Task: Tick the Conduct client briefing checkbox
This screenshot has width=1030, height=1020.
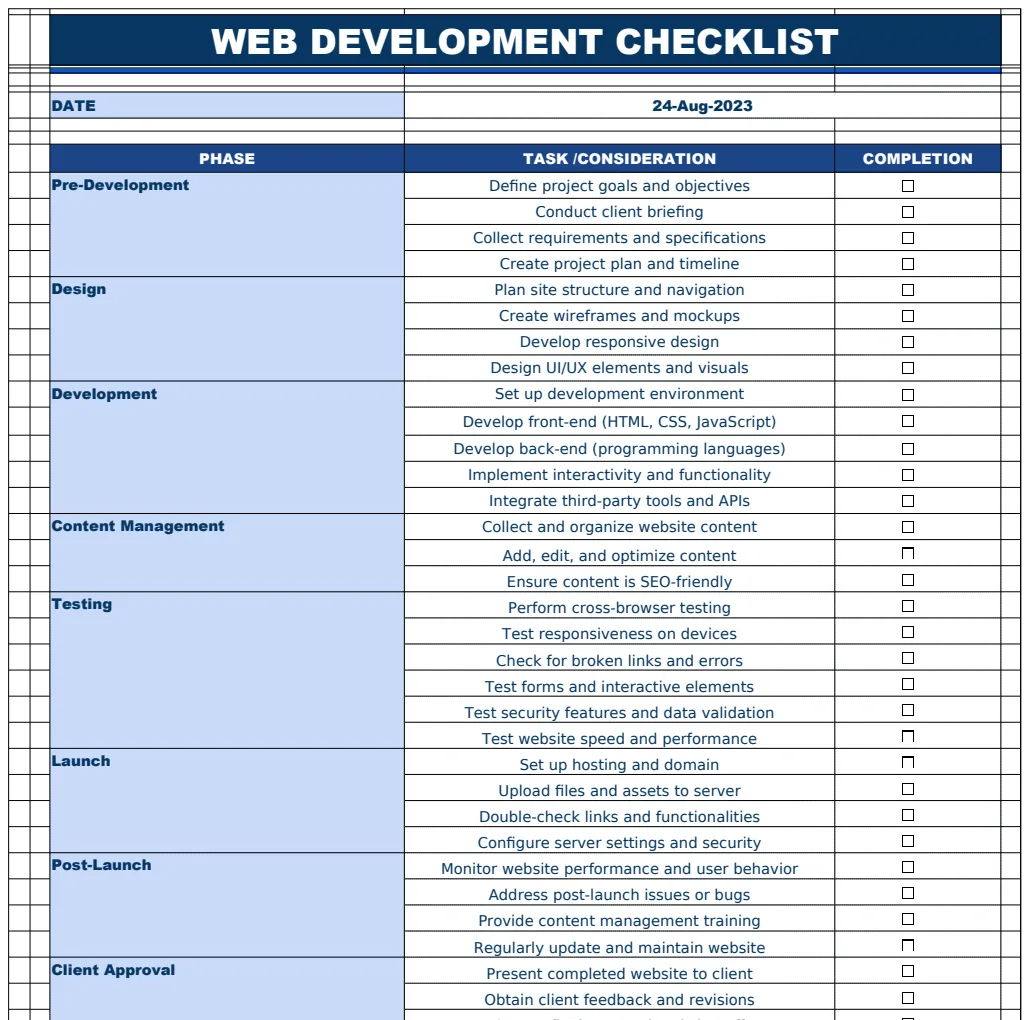Action: [x=908, y=212]
